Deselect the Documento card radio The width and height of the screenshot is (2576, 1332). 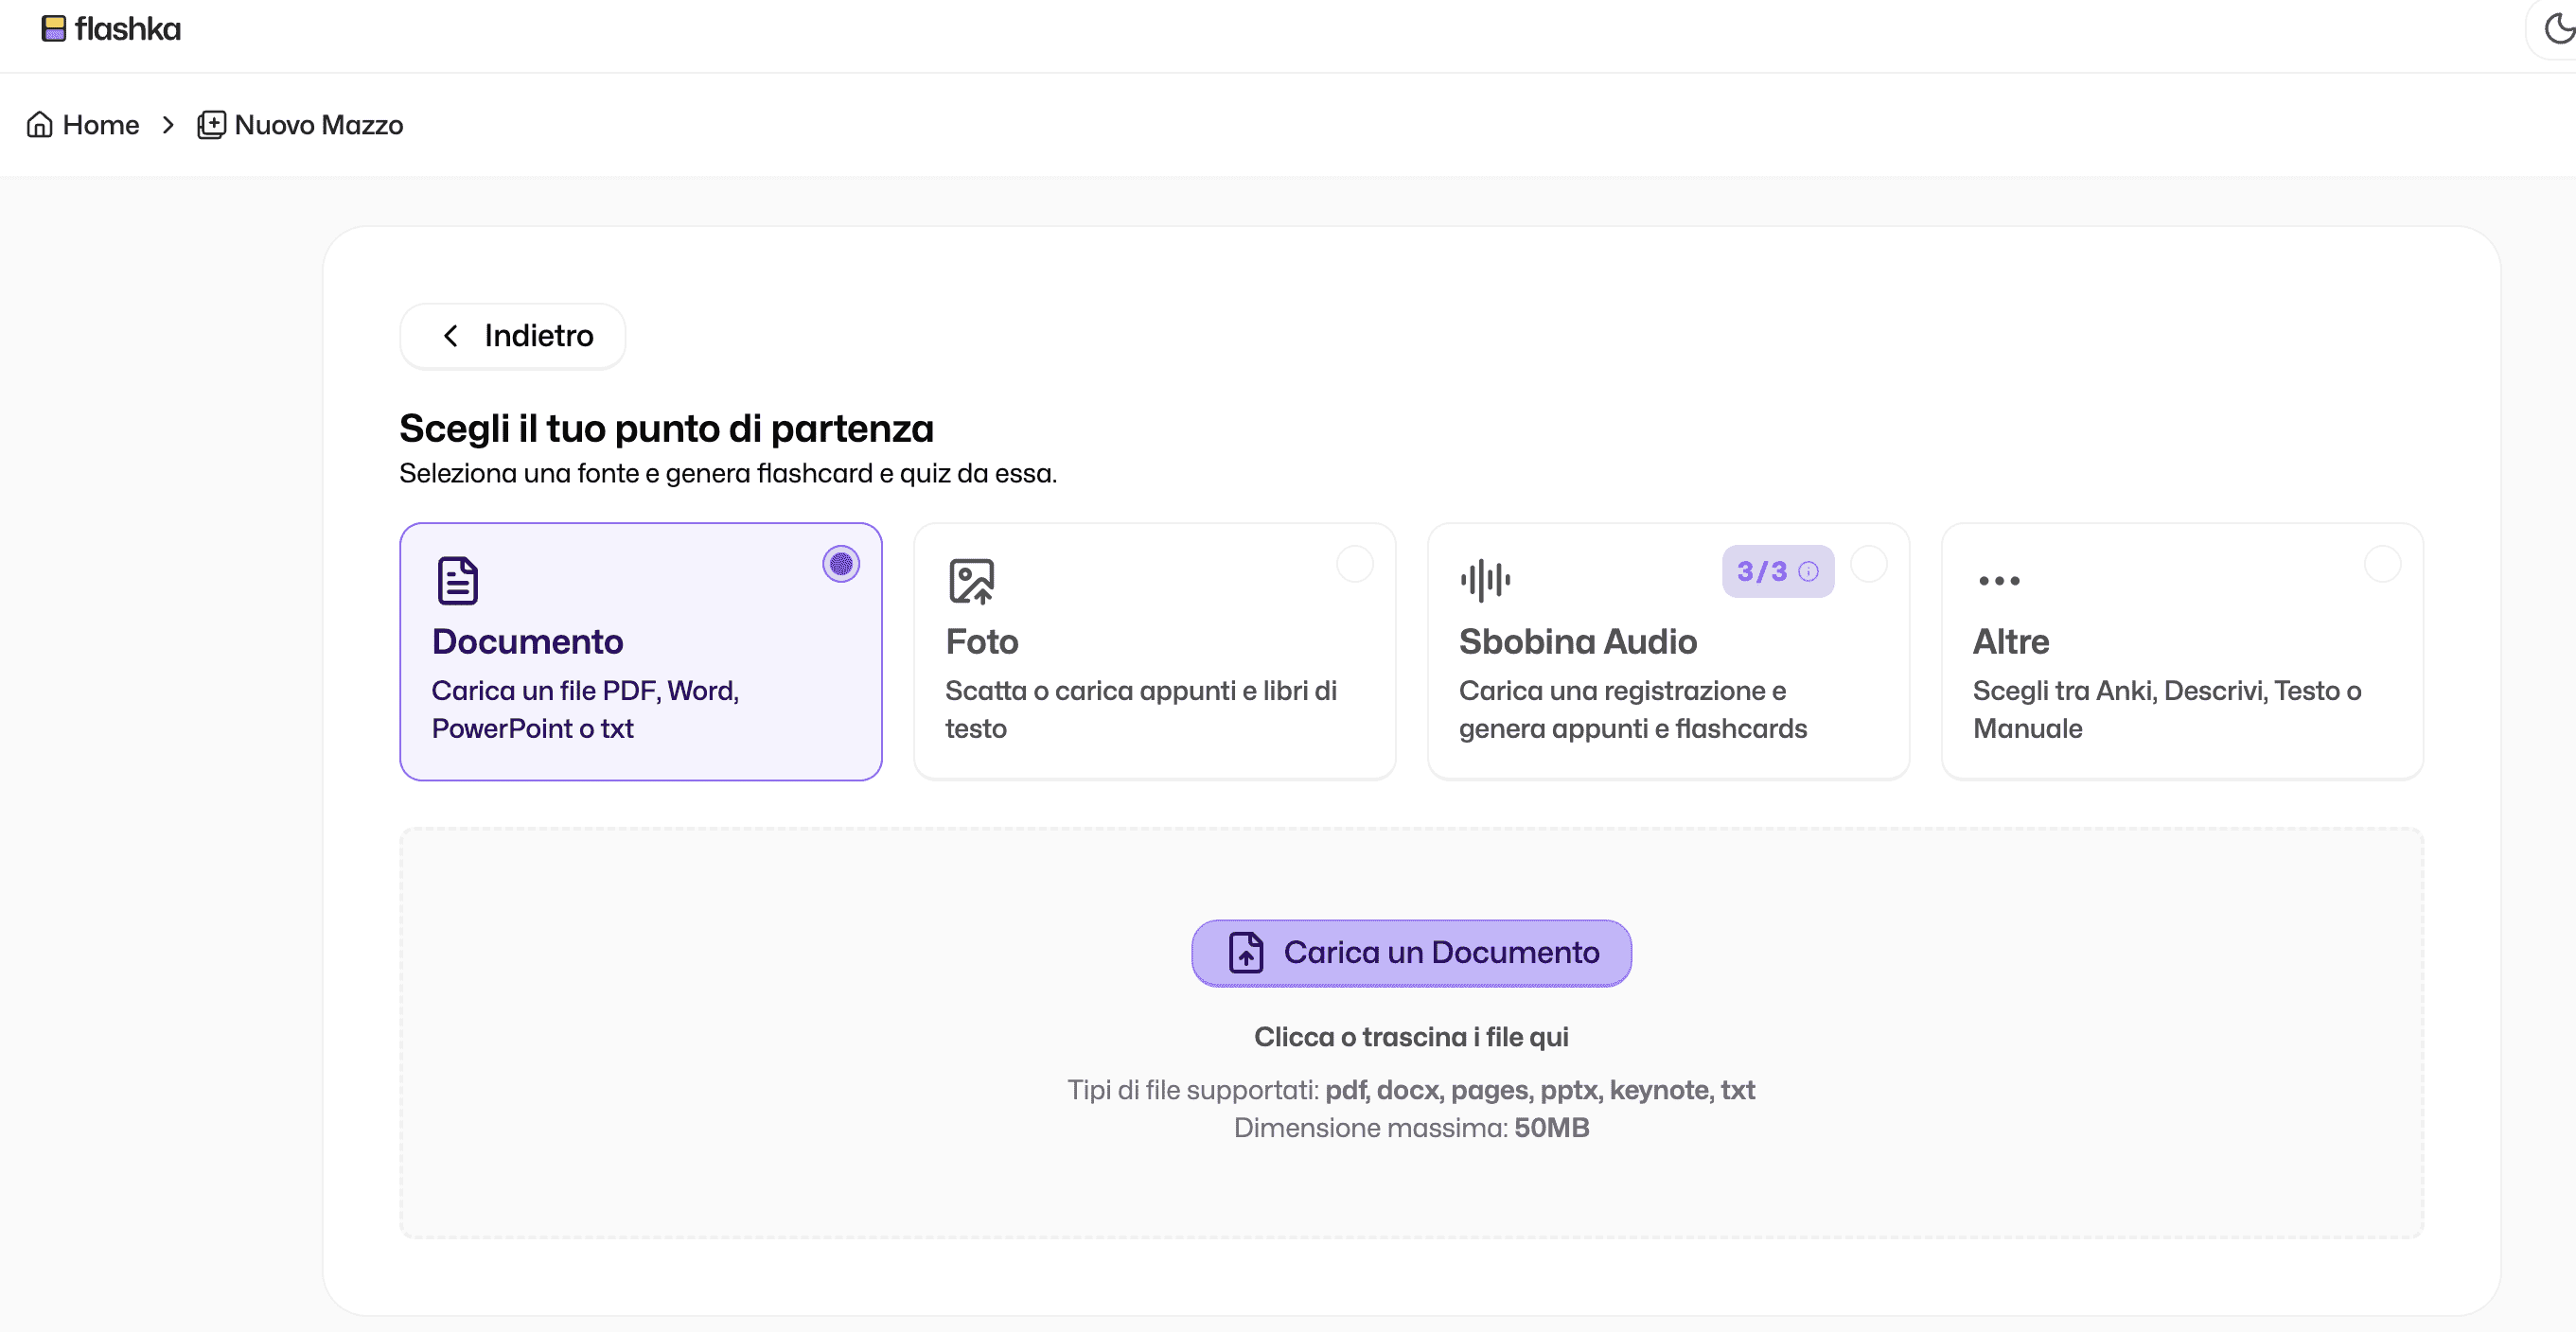841,563
